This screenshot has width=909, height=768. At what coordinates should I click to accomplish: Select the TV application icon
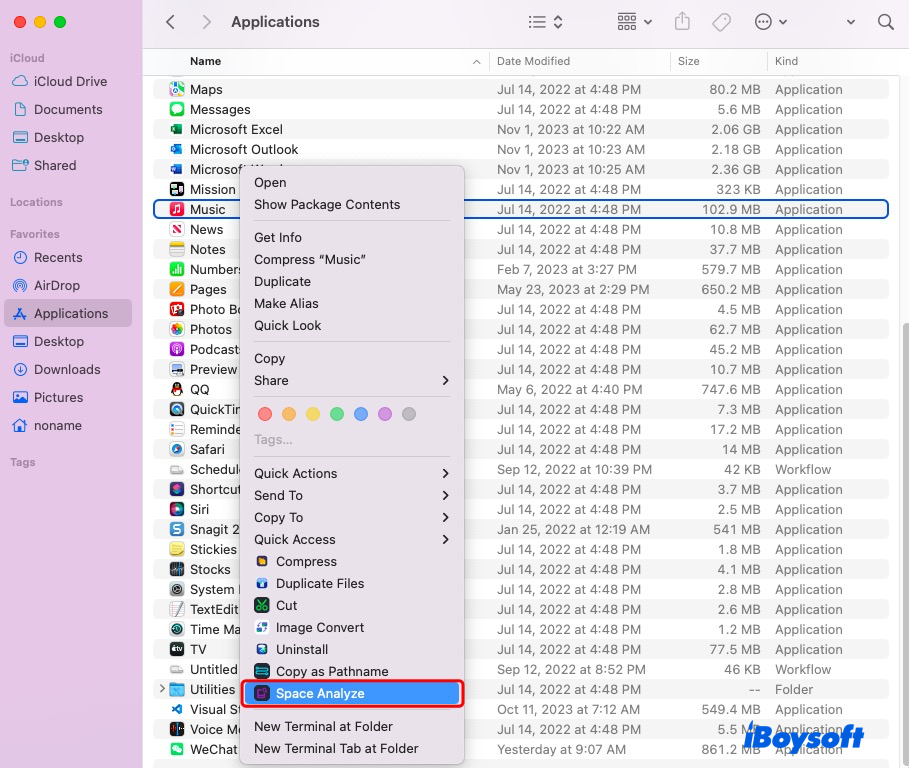(x=176, y=649)
